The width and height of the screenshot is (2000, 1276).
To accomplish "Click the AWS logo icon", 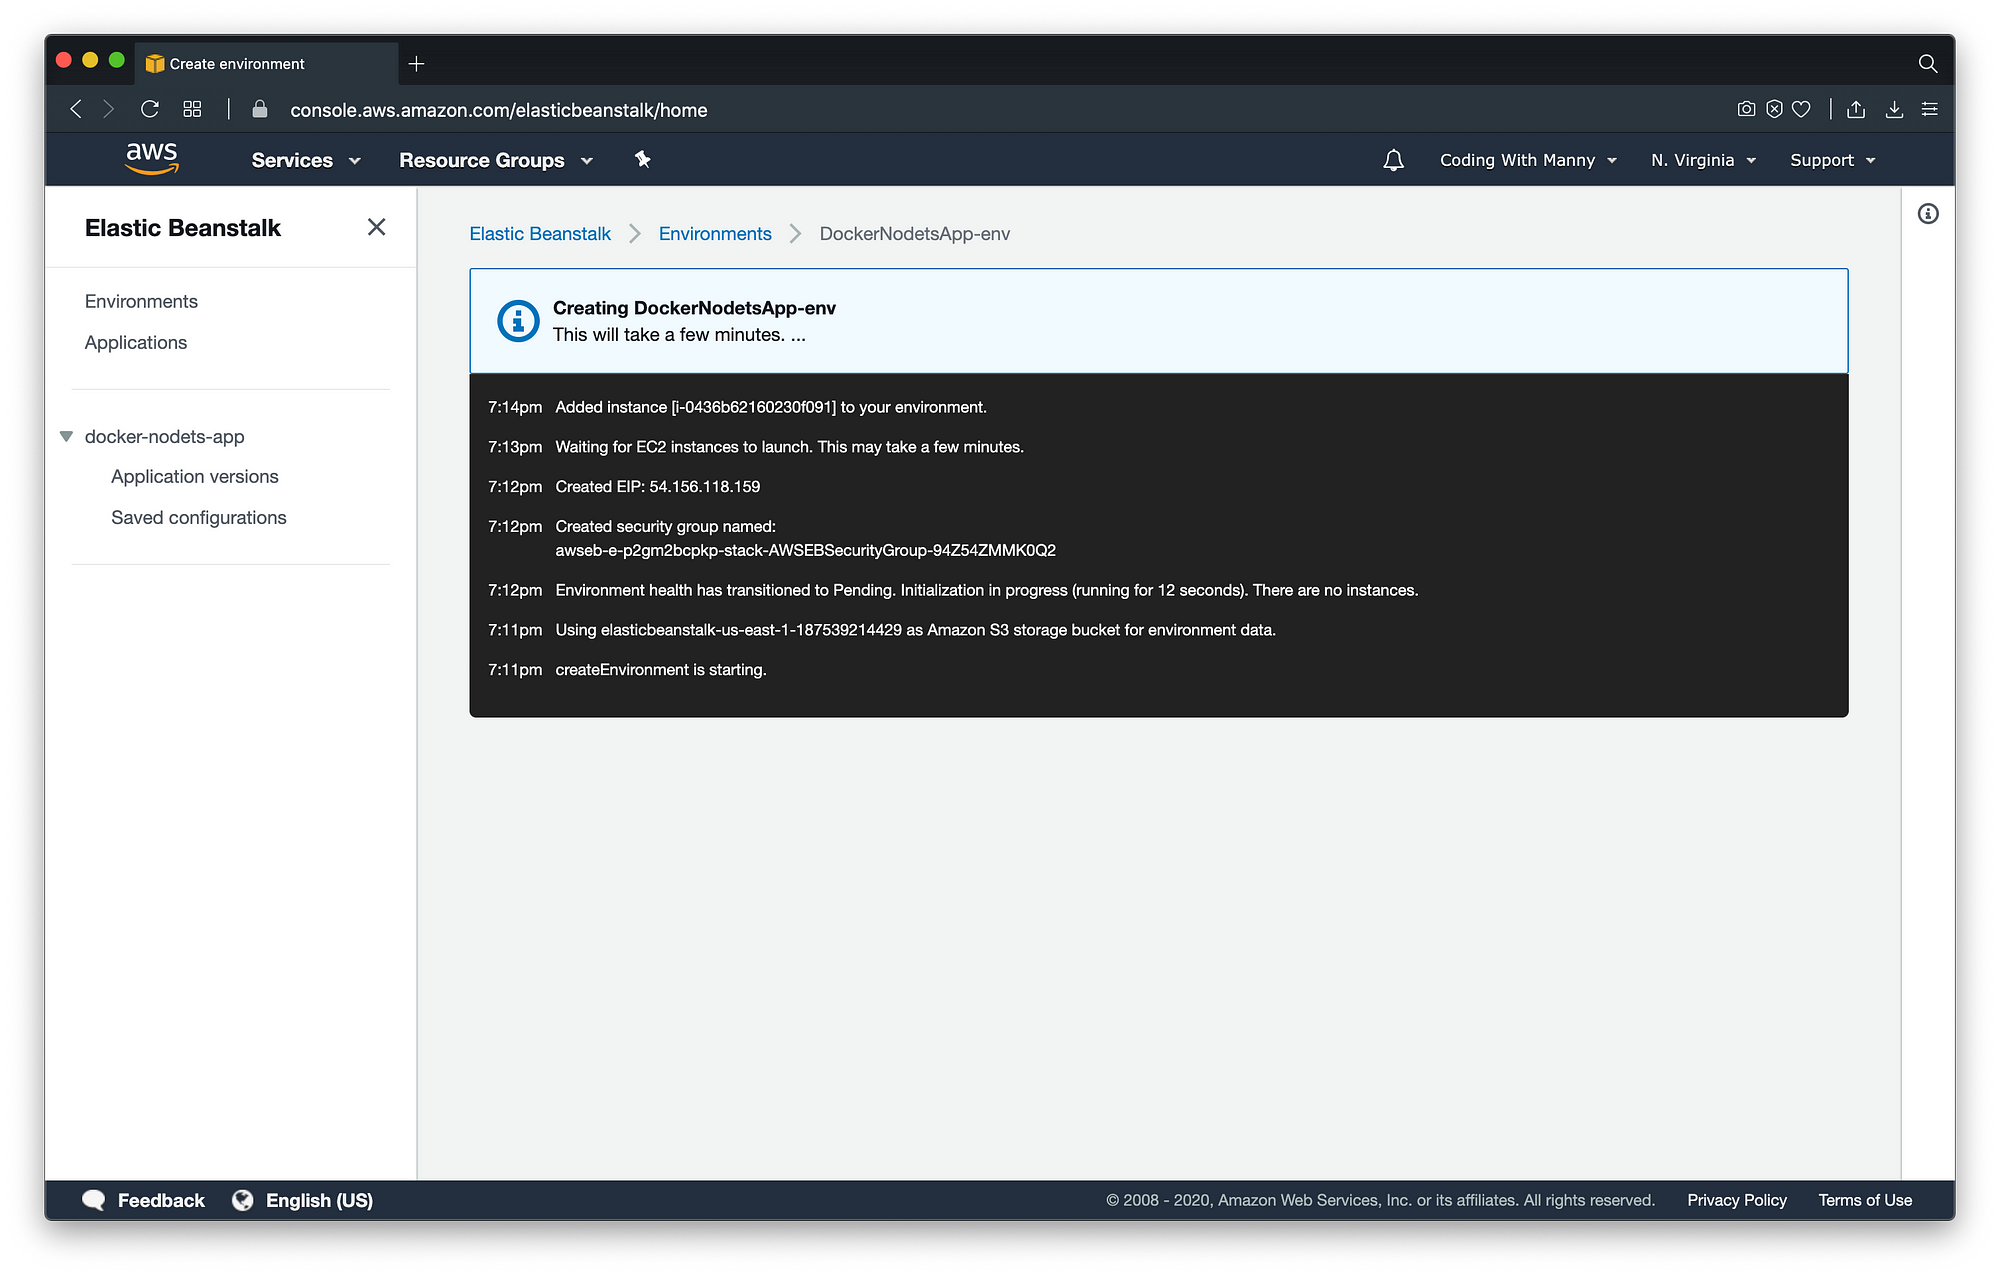I will coord(150,159).
